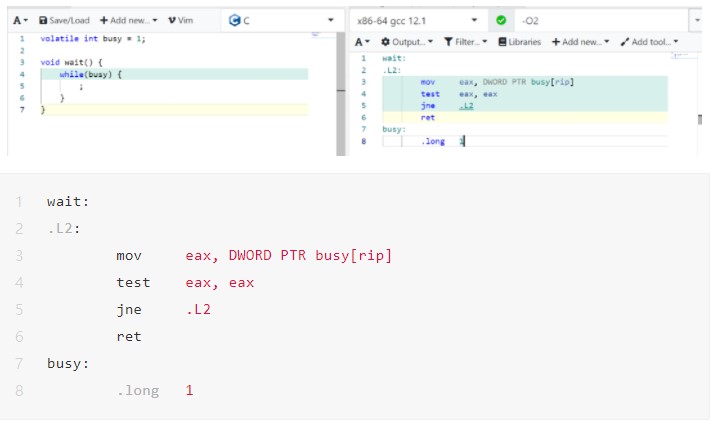Click the green compilation status checkmark
Image resolution: width=711 pixels, height=424 pixels.
tap(501, 20)
